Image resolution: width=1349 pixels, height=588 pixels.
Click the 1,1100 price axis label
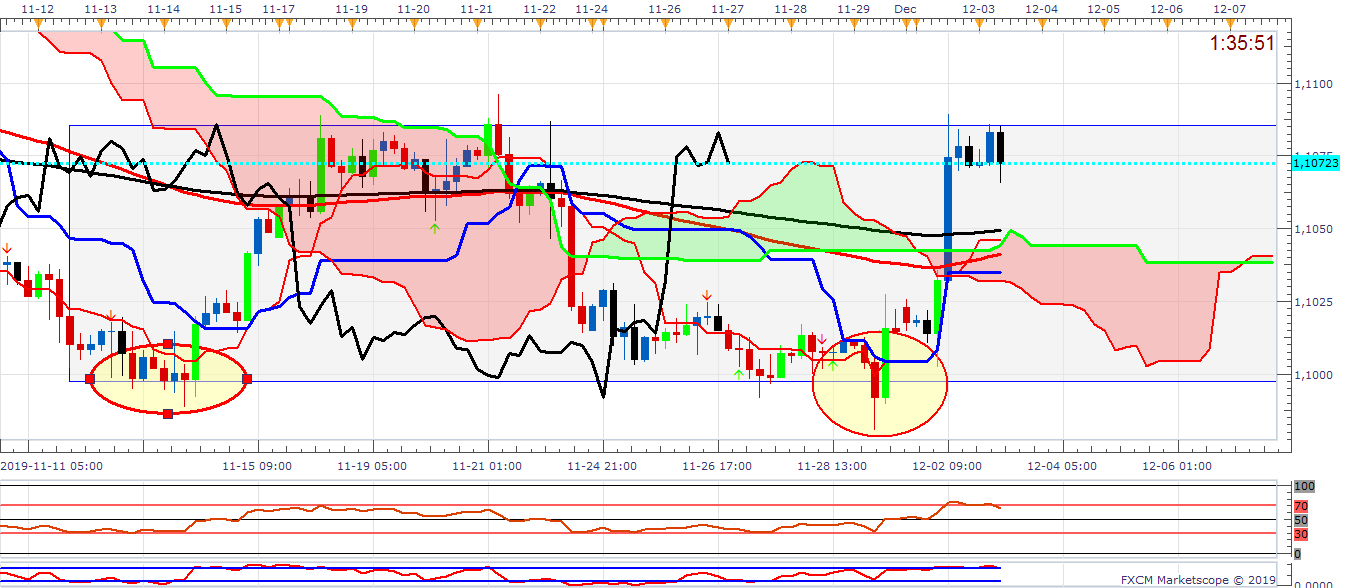pos(1312,84)
